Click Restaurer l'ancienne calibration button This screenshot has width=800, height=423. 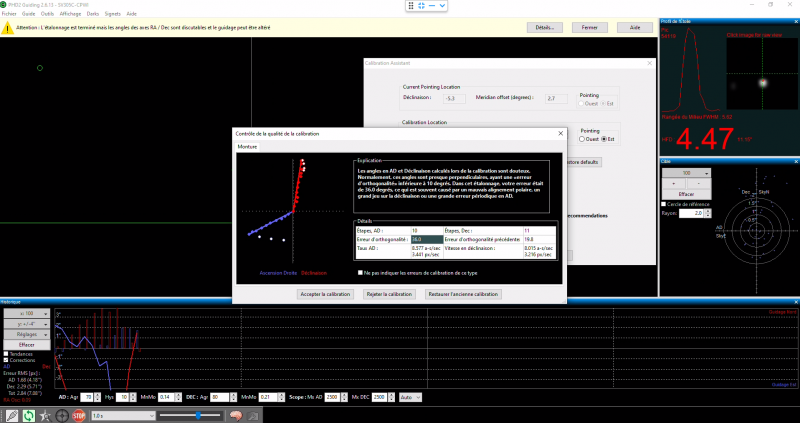coord(463,294)
